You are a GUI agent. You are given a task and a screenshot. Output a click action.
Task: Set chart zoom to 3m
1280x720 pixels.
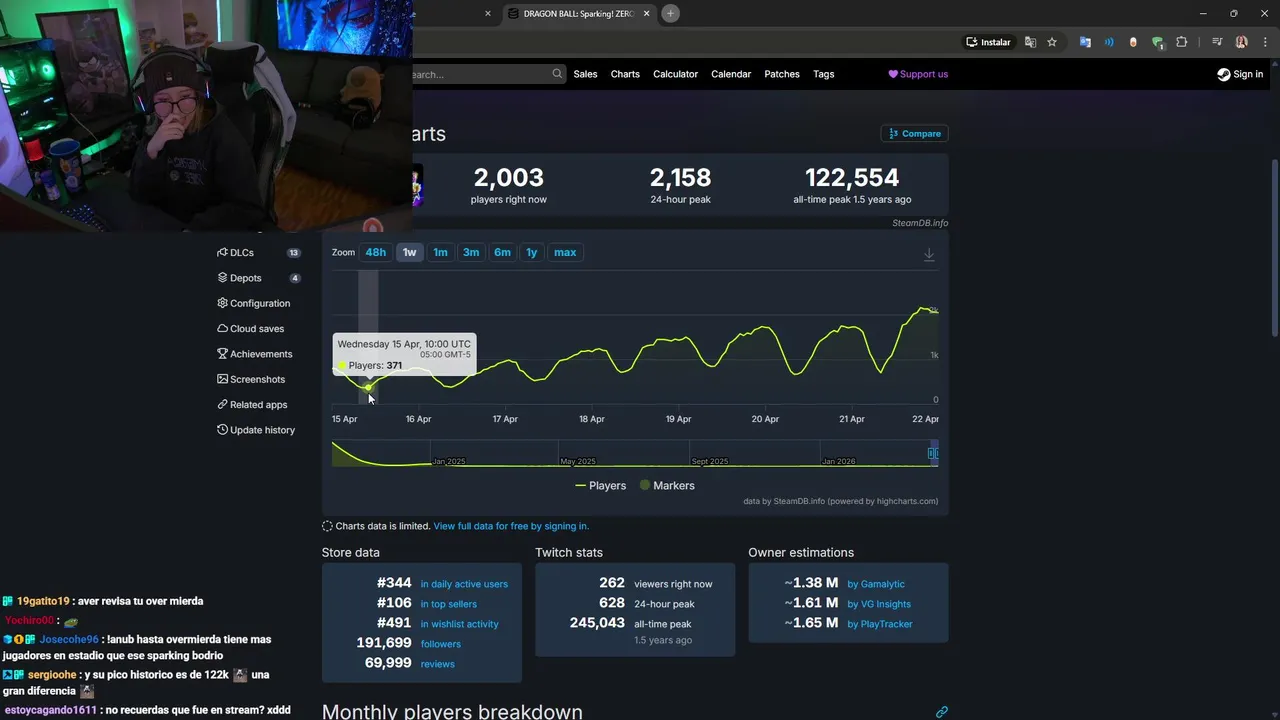[471, 252]
